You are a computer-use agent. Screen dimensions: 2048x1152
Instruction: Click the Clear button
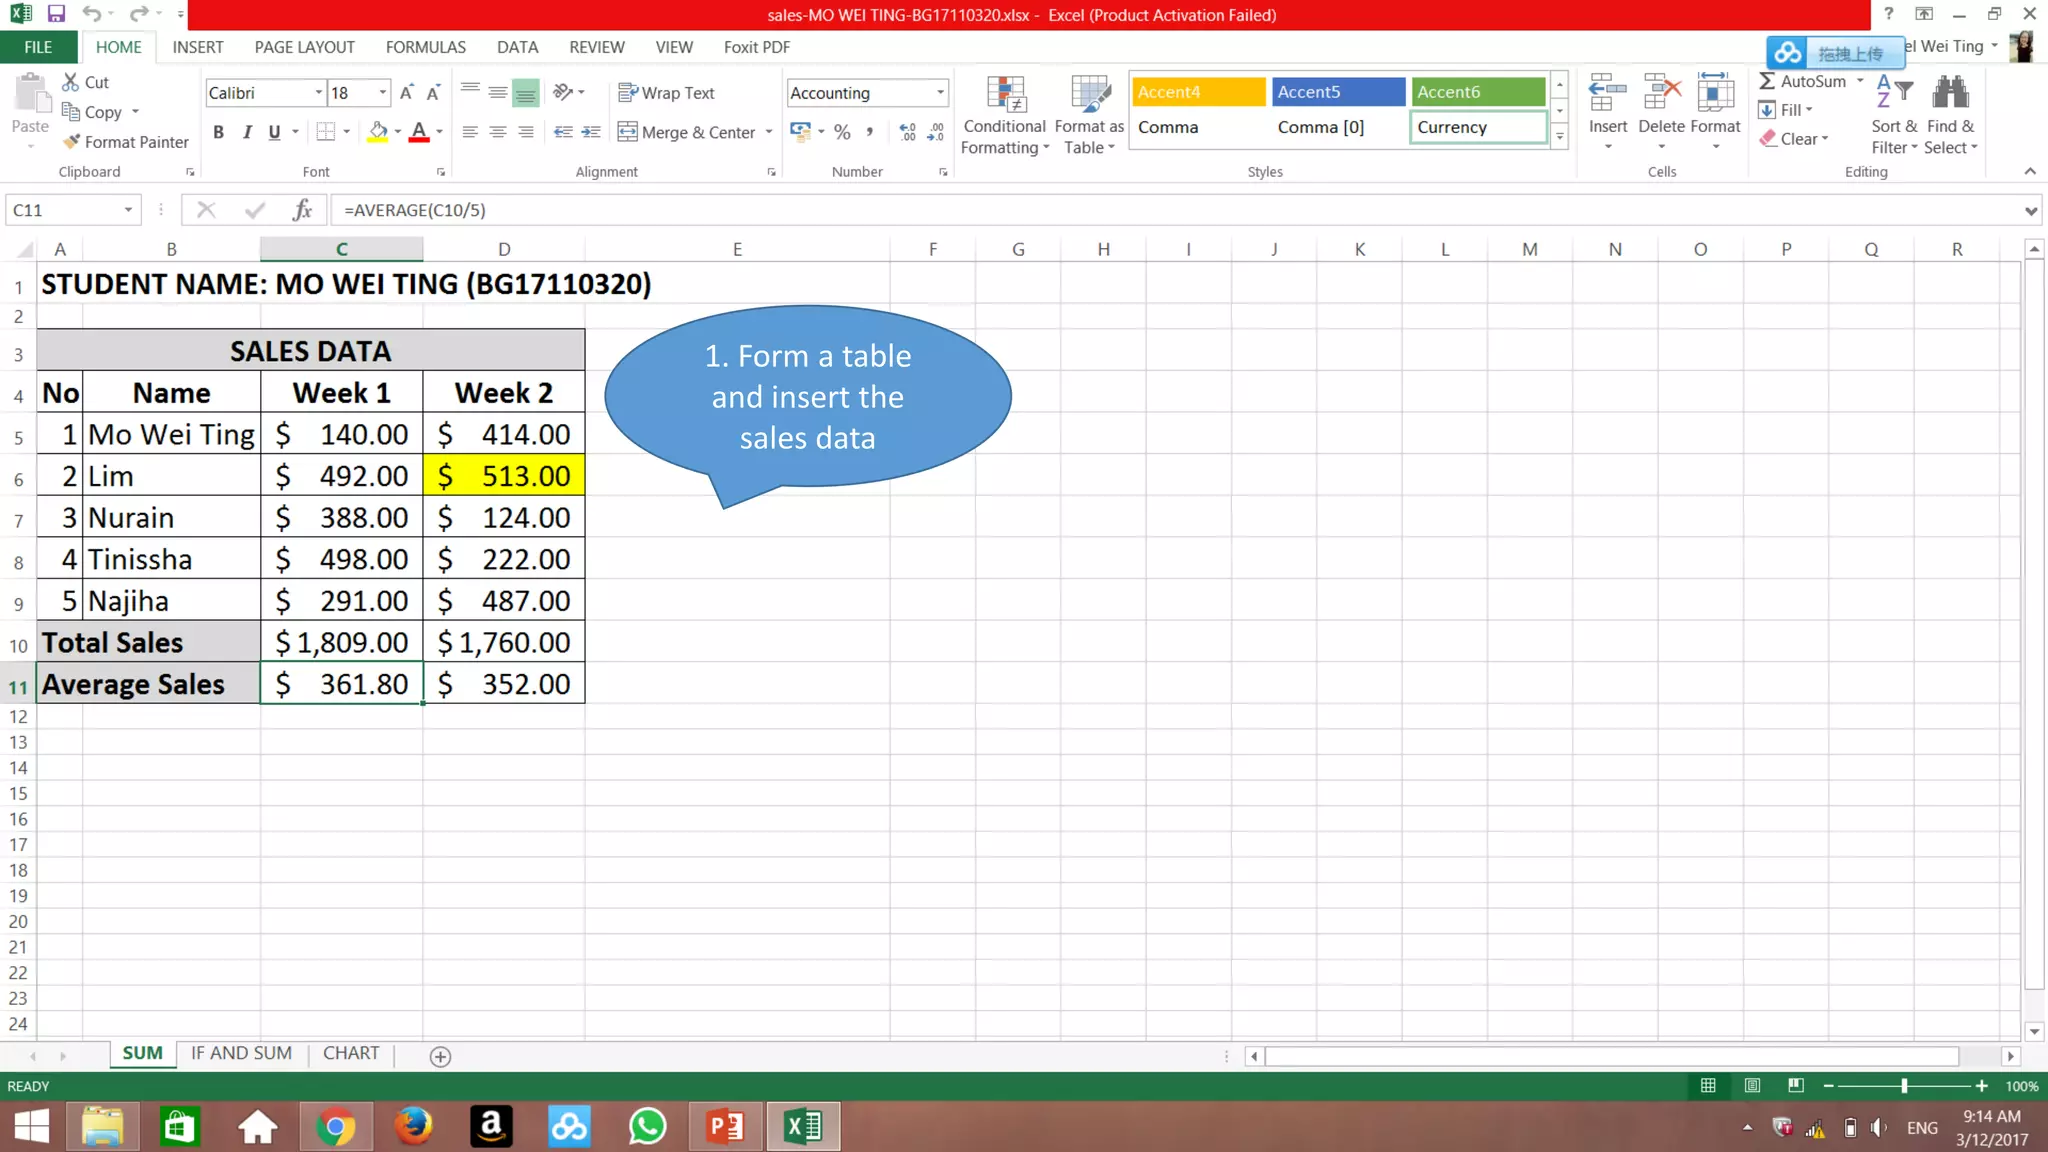point(1795,139)
